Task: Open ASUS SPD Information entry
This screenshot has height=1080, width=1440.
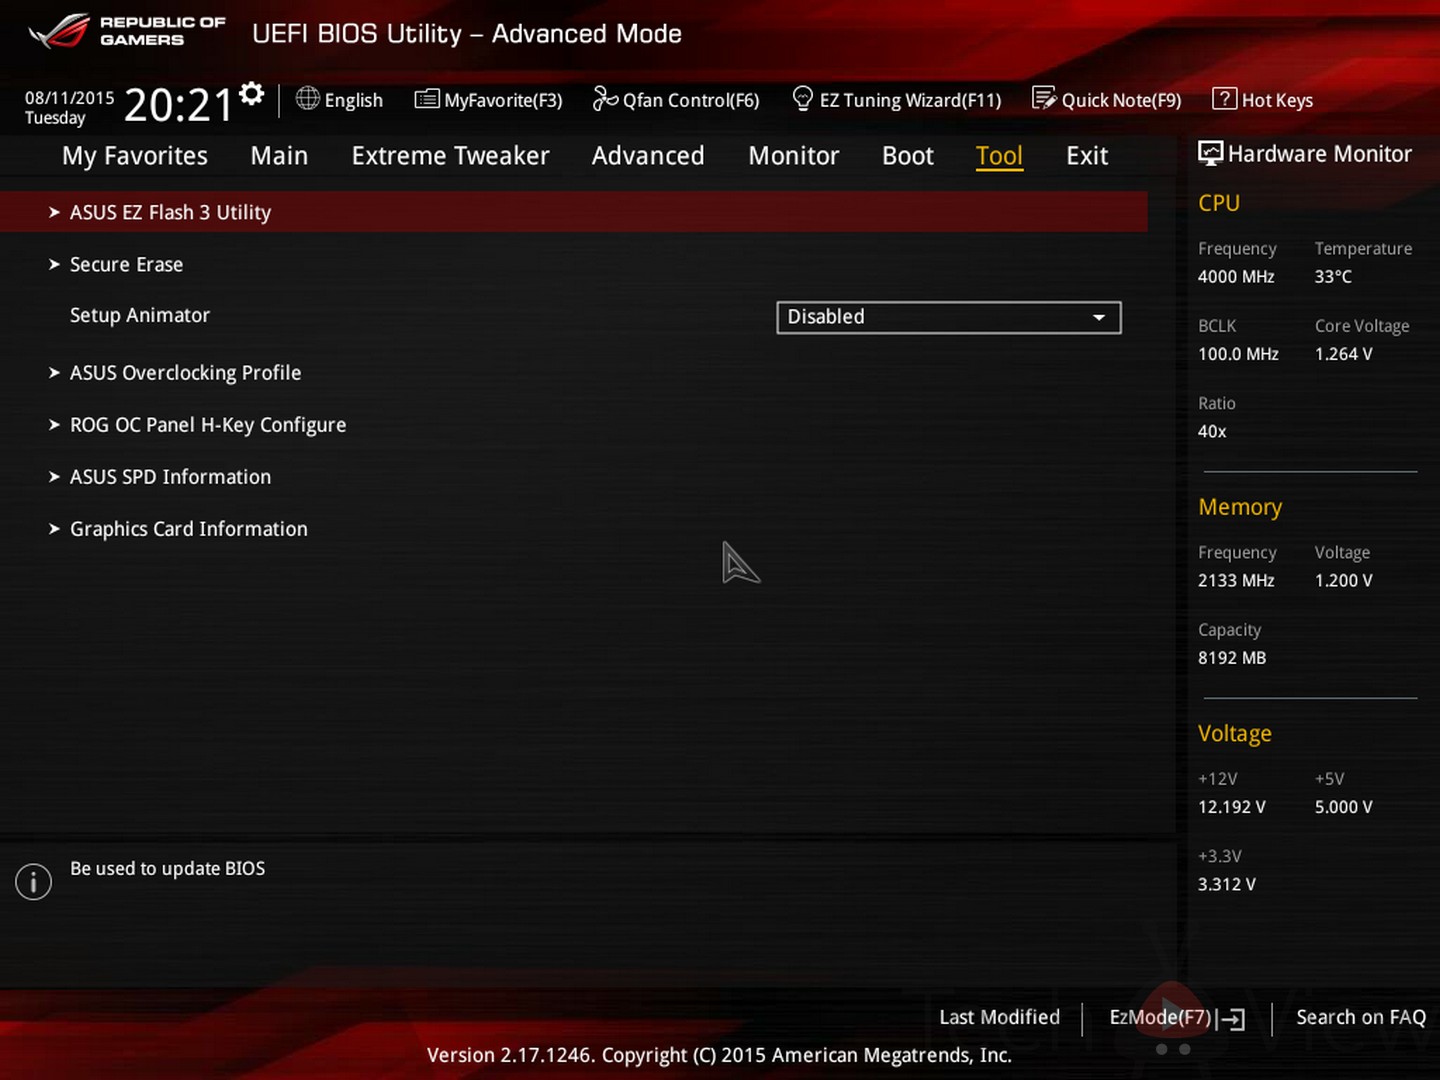Action: [170, 477]
